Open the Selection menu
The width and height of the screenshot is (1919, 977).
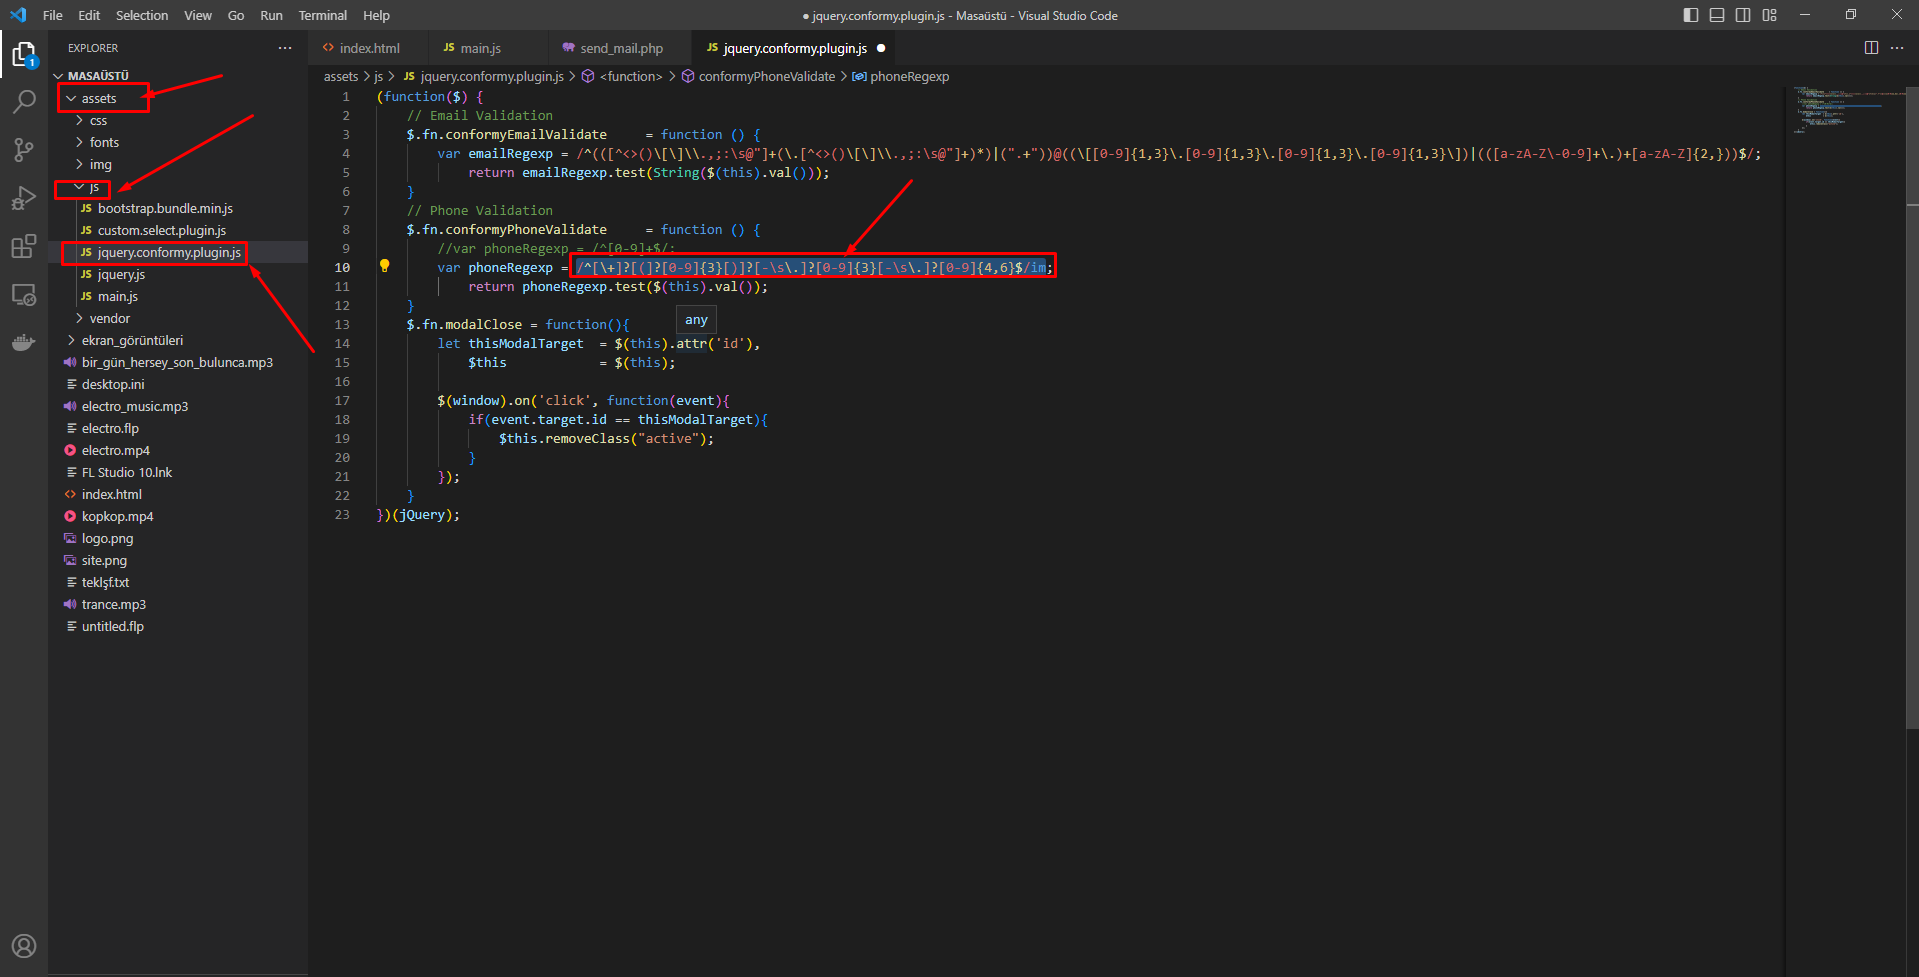142,15
